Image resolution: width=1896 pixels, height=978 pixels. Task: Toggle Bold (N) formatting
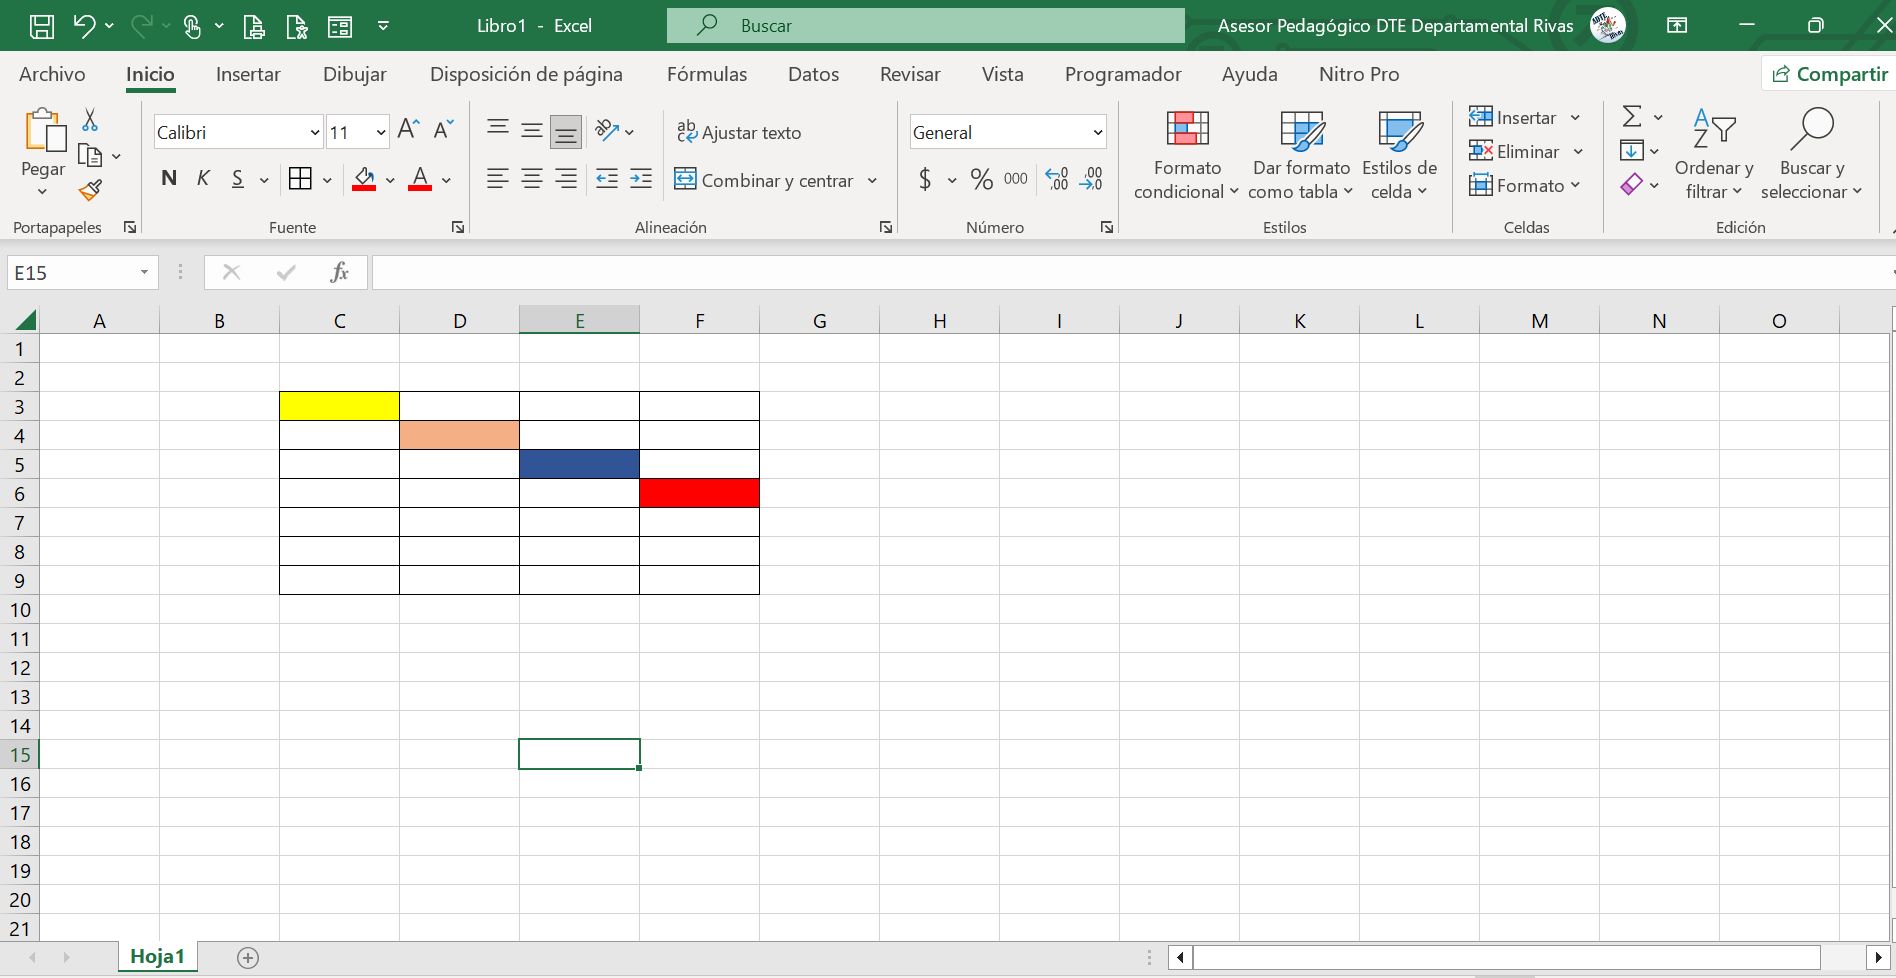[169, 179]
